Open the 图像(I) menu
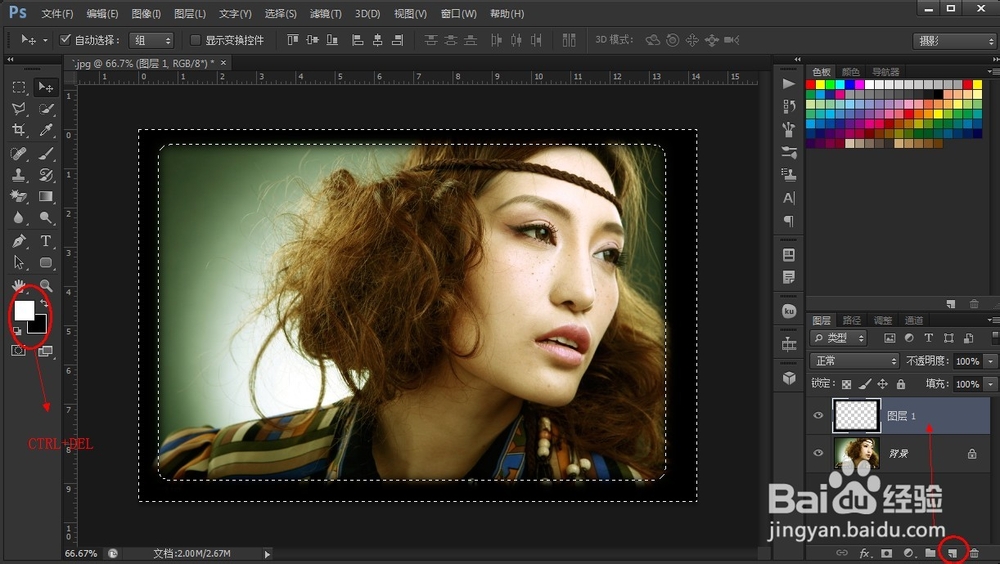Viewport: 1000px width, 564px height. coord(146,14)
